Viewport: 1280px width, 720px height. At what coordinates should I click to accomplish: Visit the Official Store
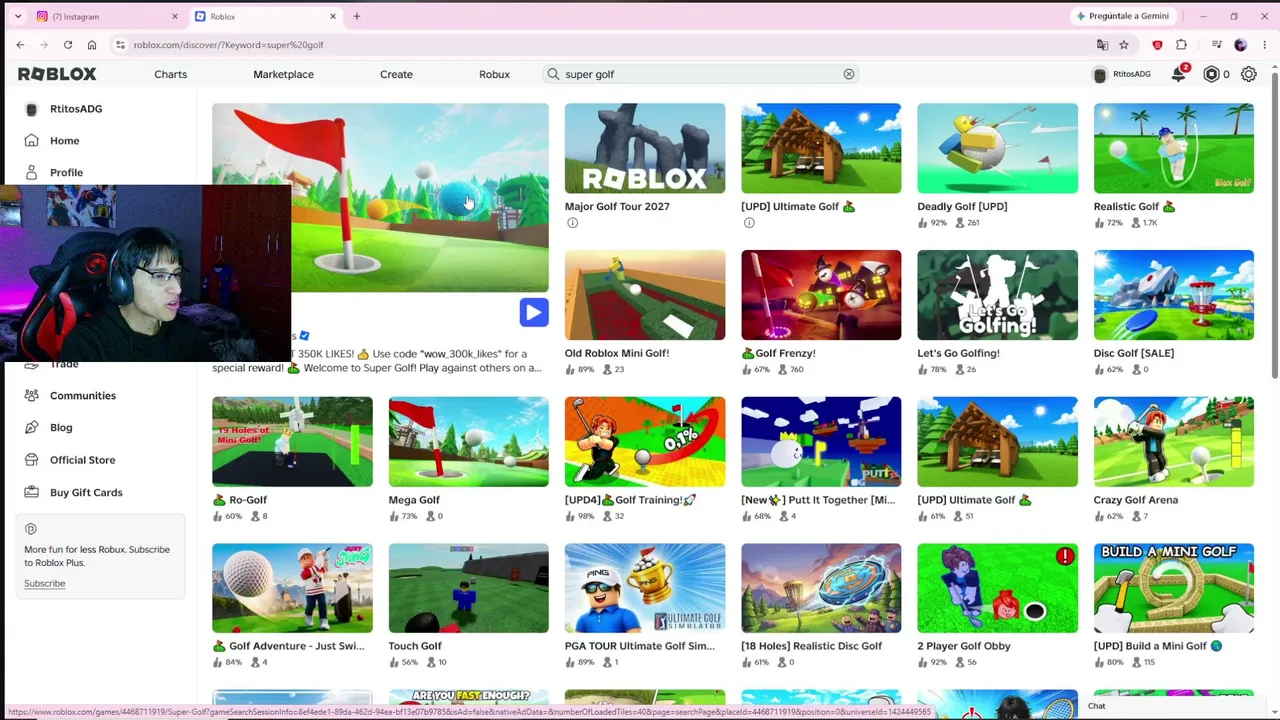click(82, 460)
